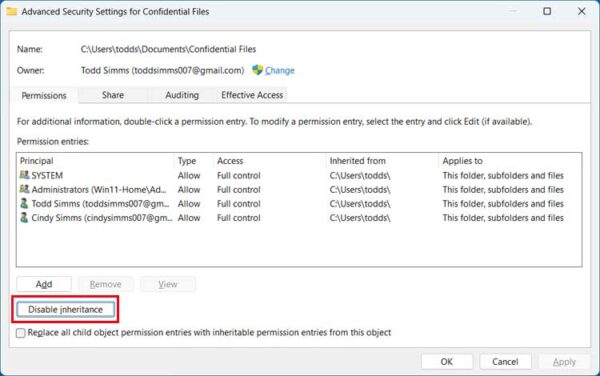Screen dimensions: 600x376
Task: Click the Change owner link
Action: tap(280, 70)
